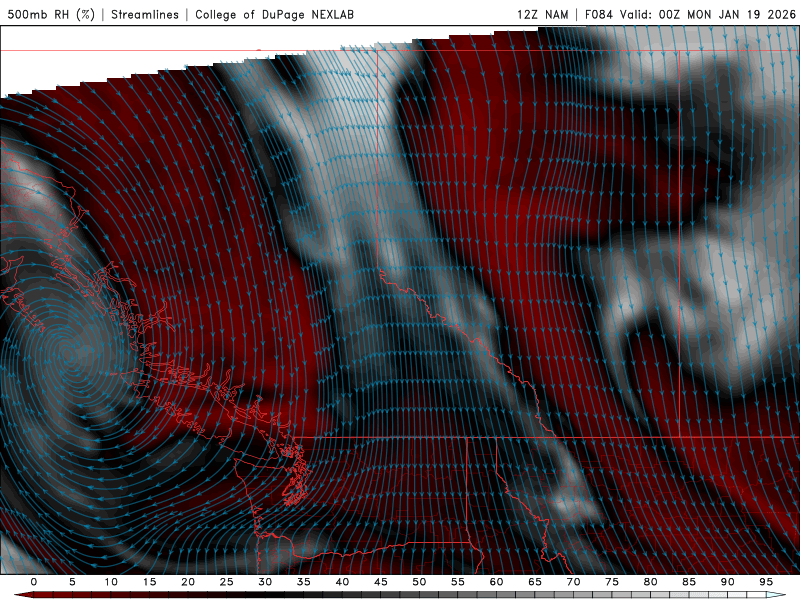The image size is (800, 600).
Task: Click the '55' colorbar scale label
Action: (x=458, y=582)
